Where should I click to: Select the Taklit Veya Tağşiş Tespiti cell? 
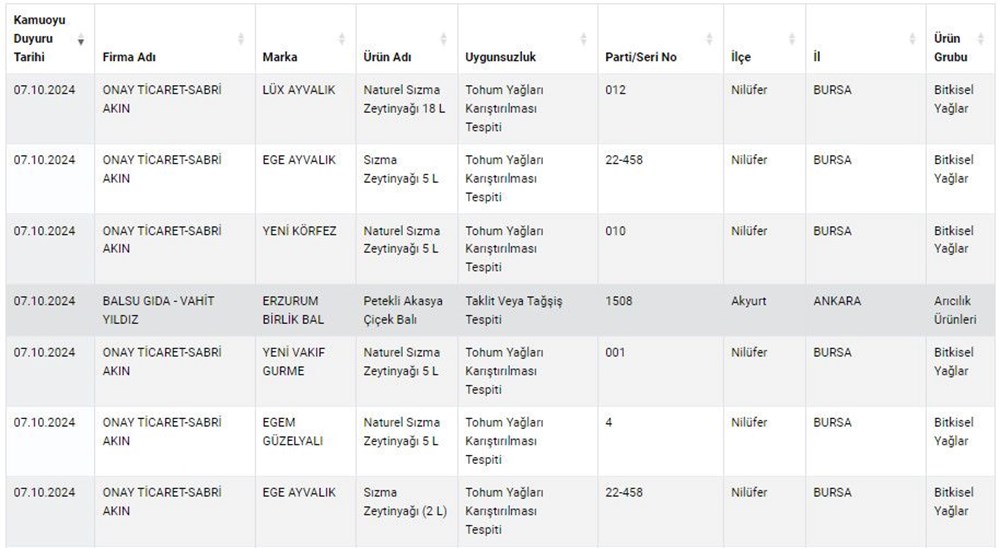(x=514, y=310)
